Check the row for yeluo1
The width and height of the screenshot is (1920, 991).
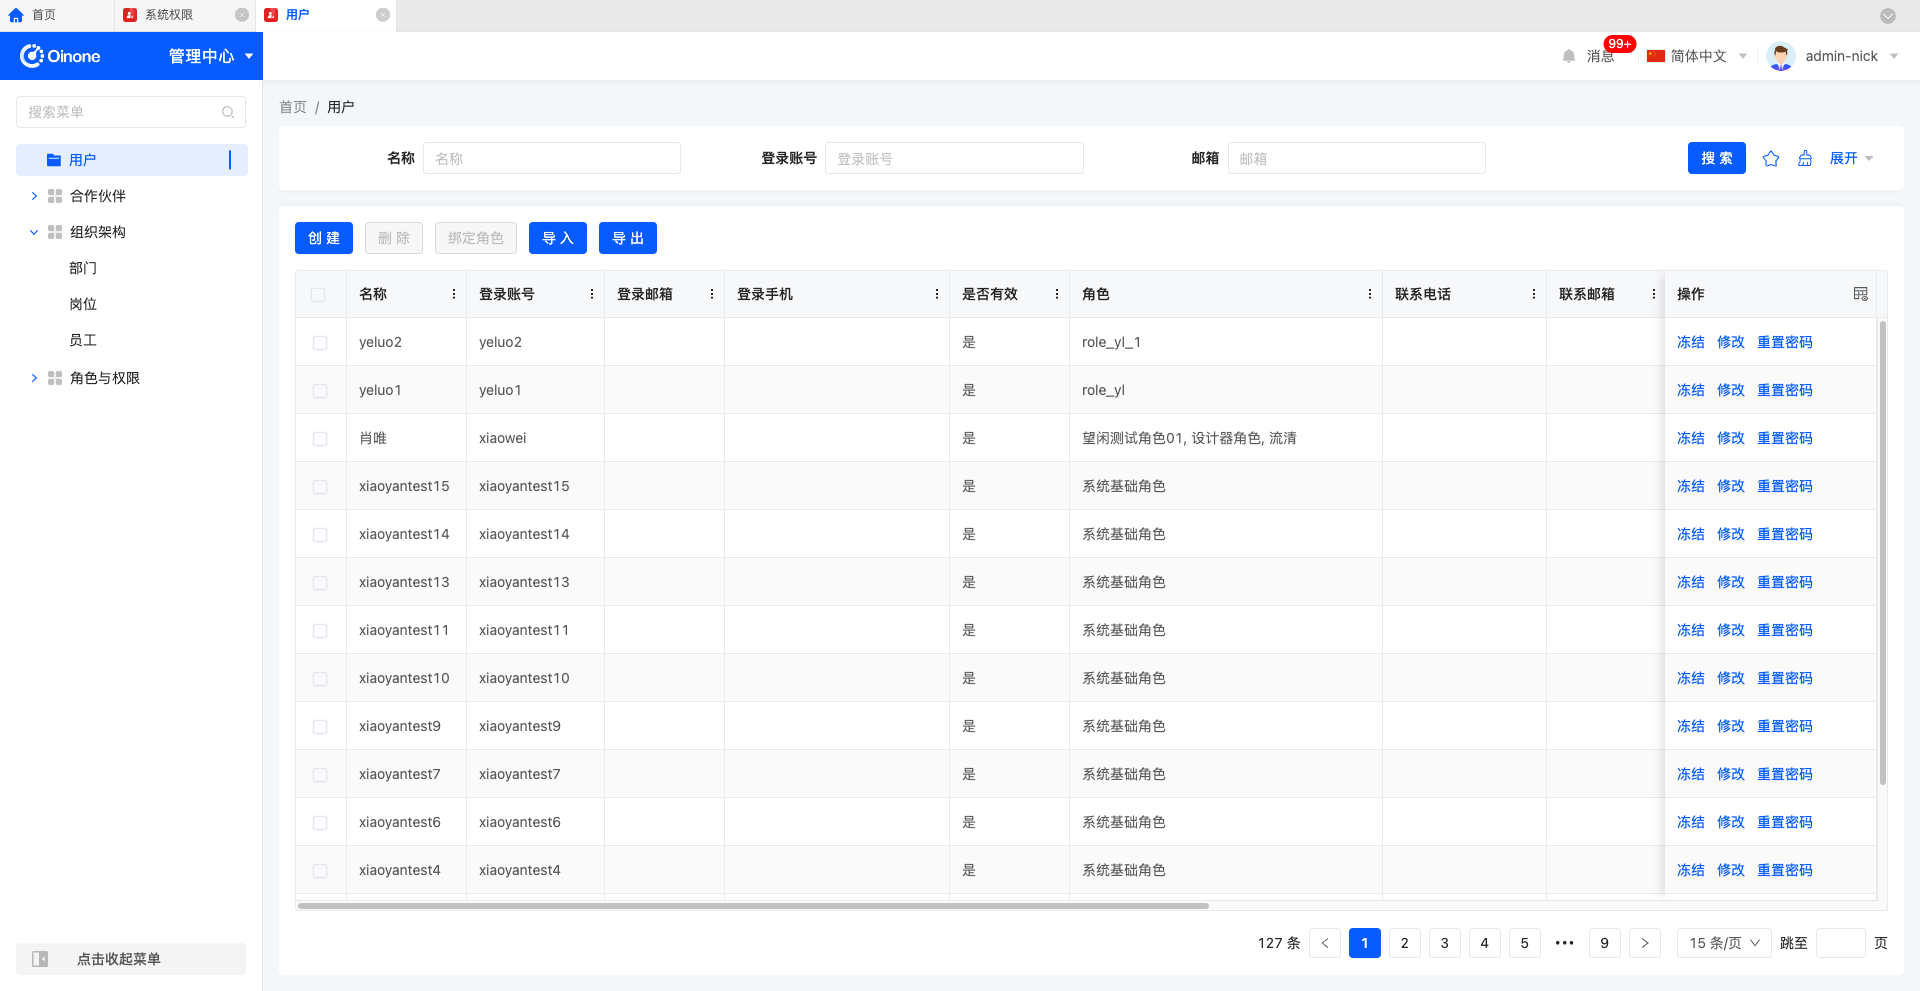coord(320,391)
